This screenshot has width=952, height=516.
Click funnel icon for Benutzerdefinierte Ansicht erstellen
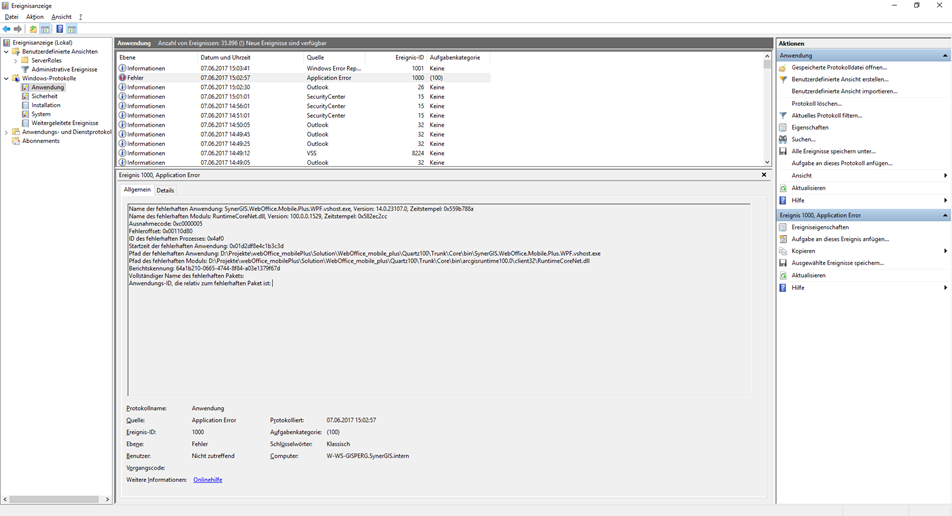click(783, 80)
